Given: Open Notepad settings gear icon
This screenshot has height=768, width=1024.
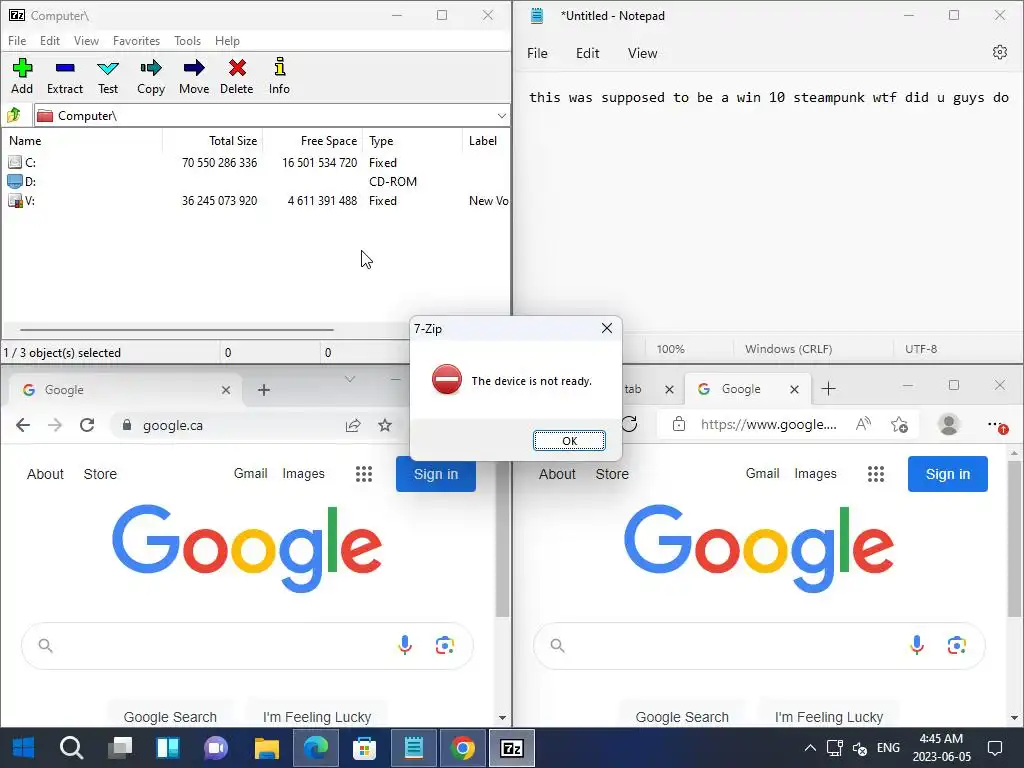Looking at the screenshot, I should 999,52.
